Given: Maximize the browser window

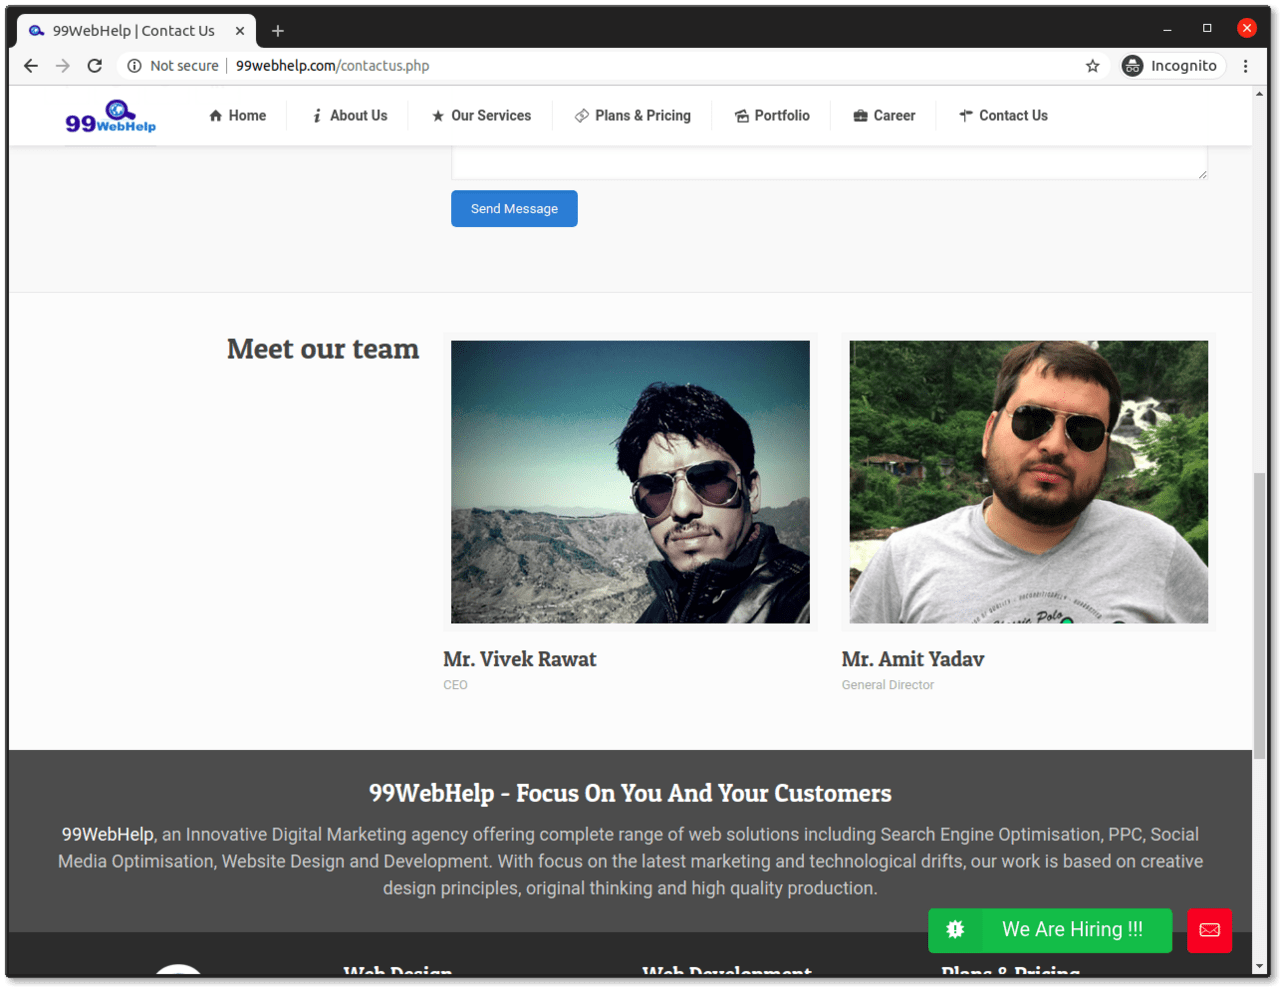Looking at the screenshot, I should (x=1207, y=28).
